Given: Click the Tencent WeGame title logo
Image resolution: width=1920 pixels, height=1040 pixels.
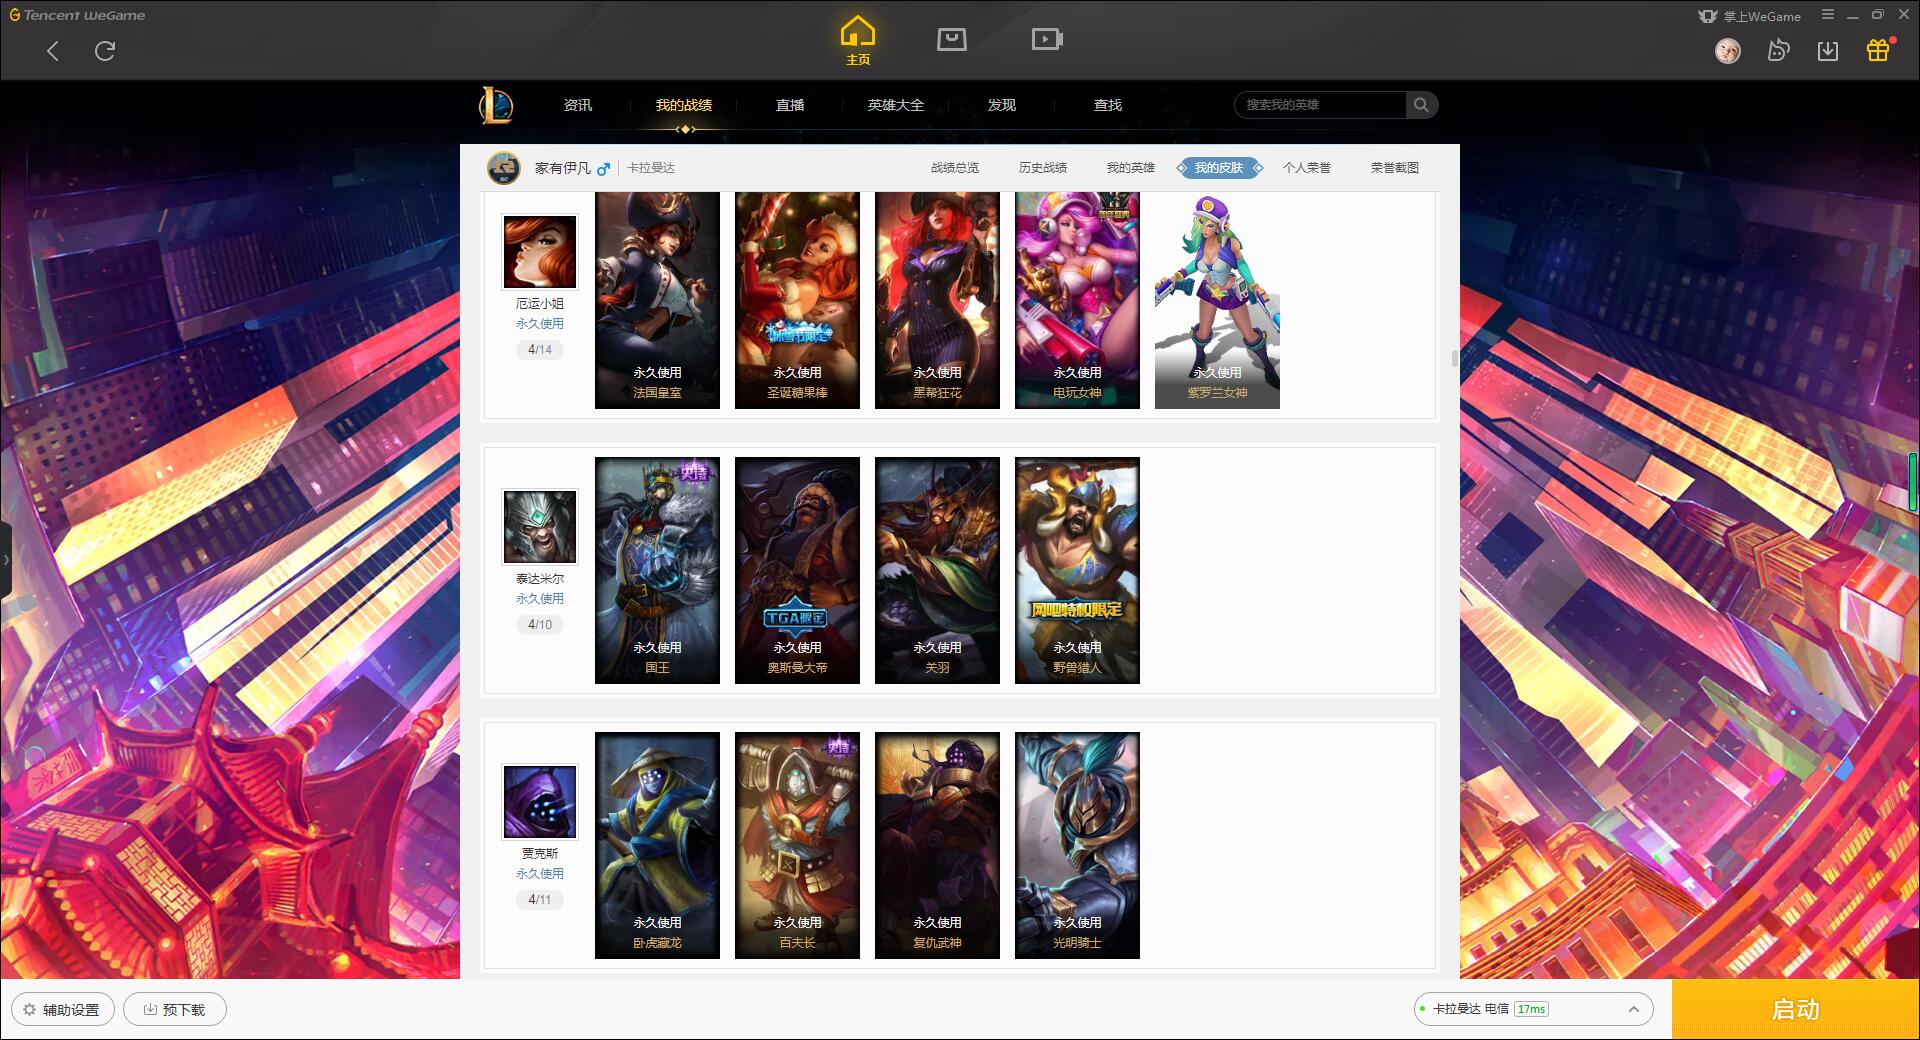Looking at the screenshot, I should (77, 15).
